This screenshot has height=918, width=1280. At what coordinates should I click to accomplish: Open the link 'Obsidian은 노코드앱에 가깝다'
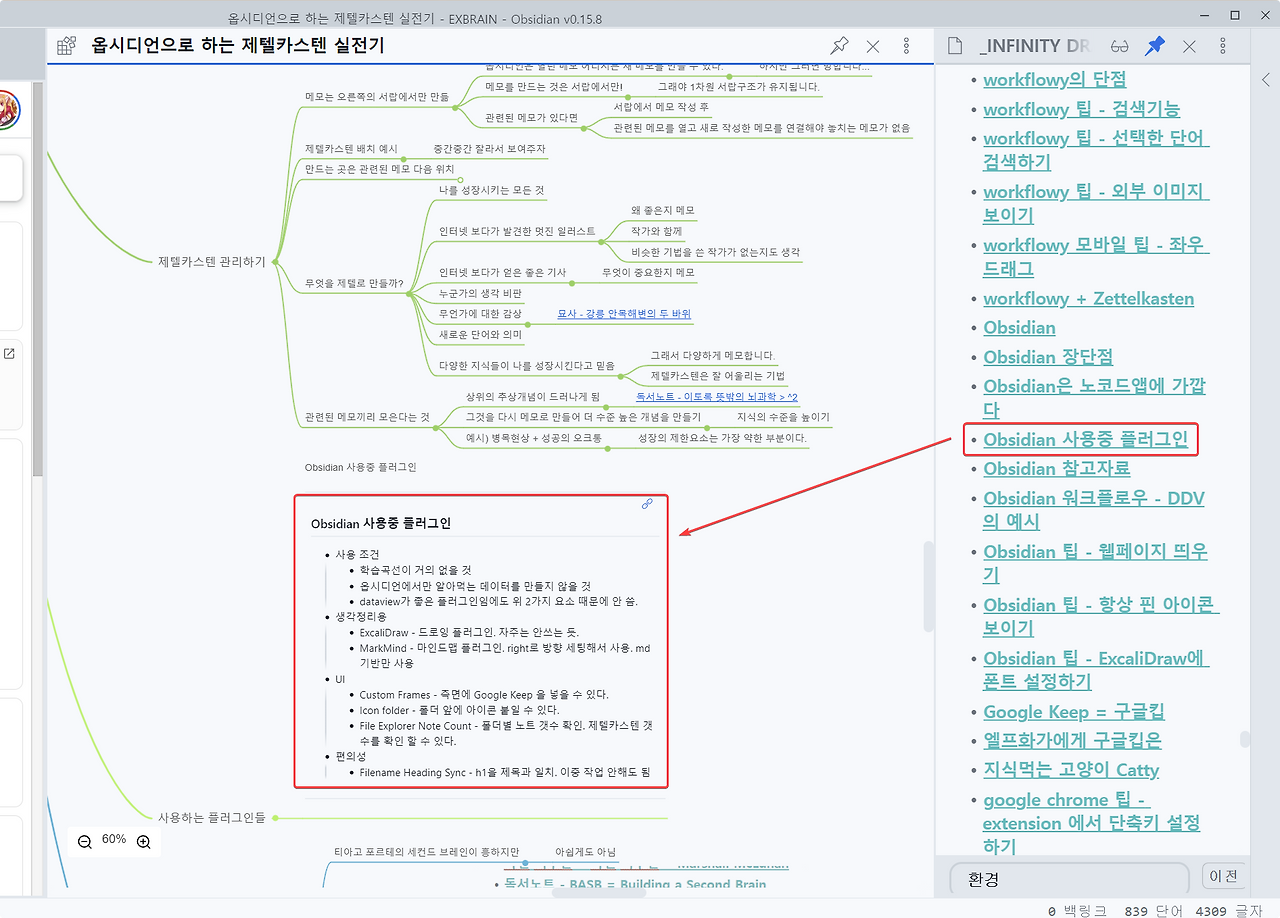(1094, 398)
